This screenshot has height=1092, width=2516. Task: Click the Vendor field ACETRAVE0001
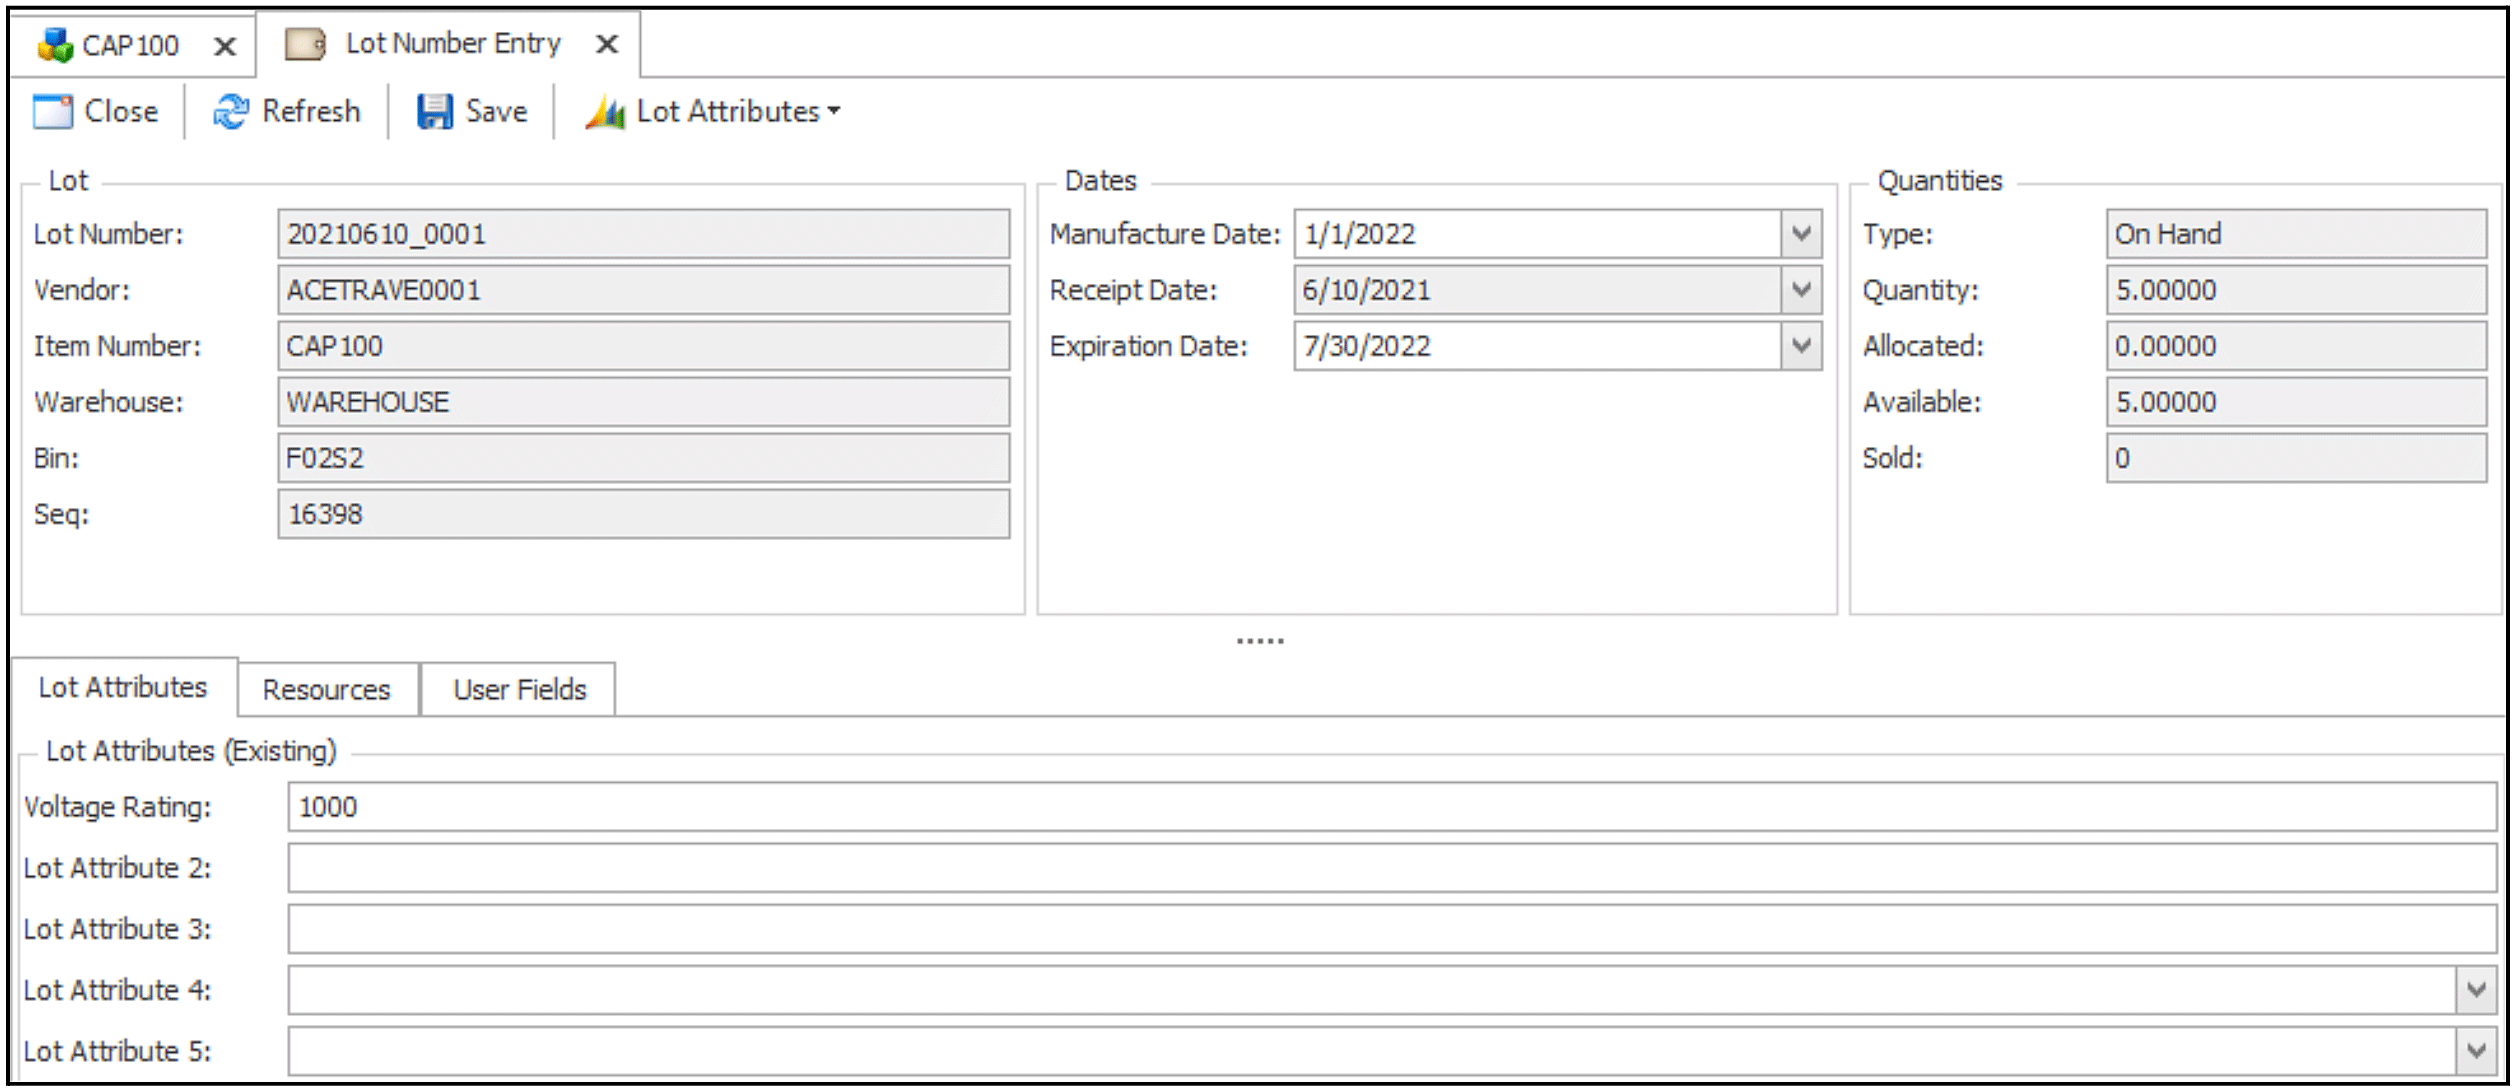click(644, 290)
